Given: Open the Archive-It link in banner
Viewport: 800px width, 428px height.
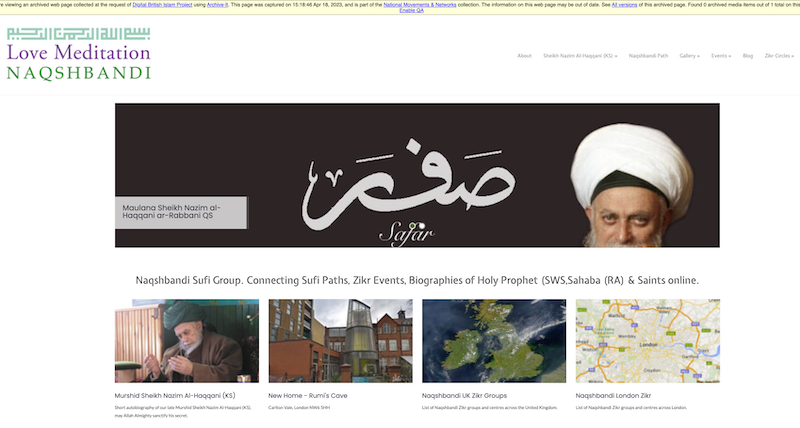Looking at the screenshot, I should 217,5.
